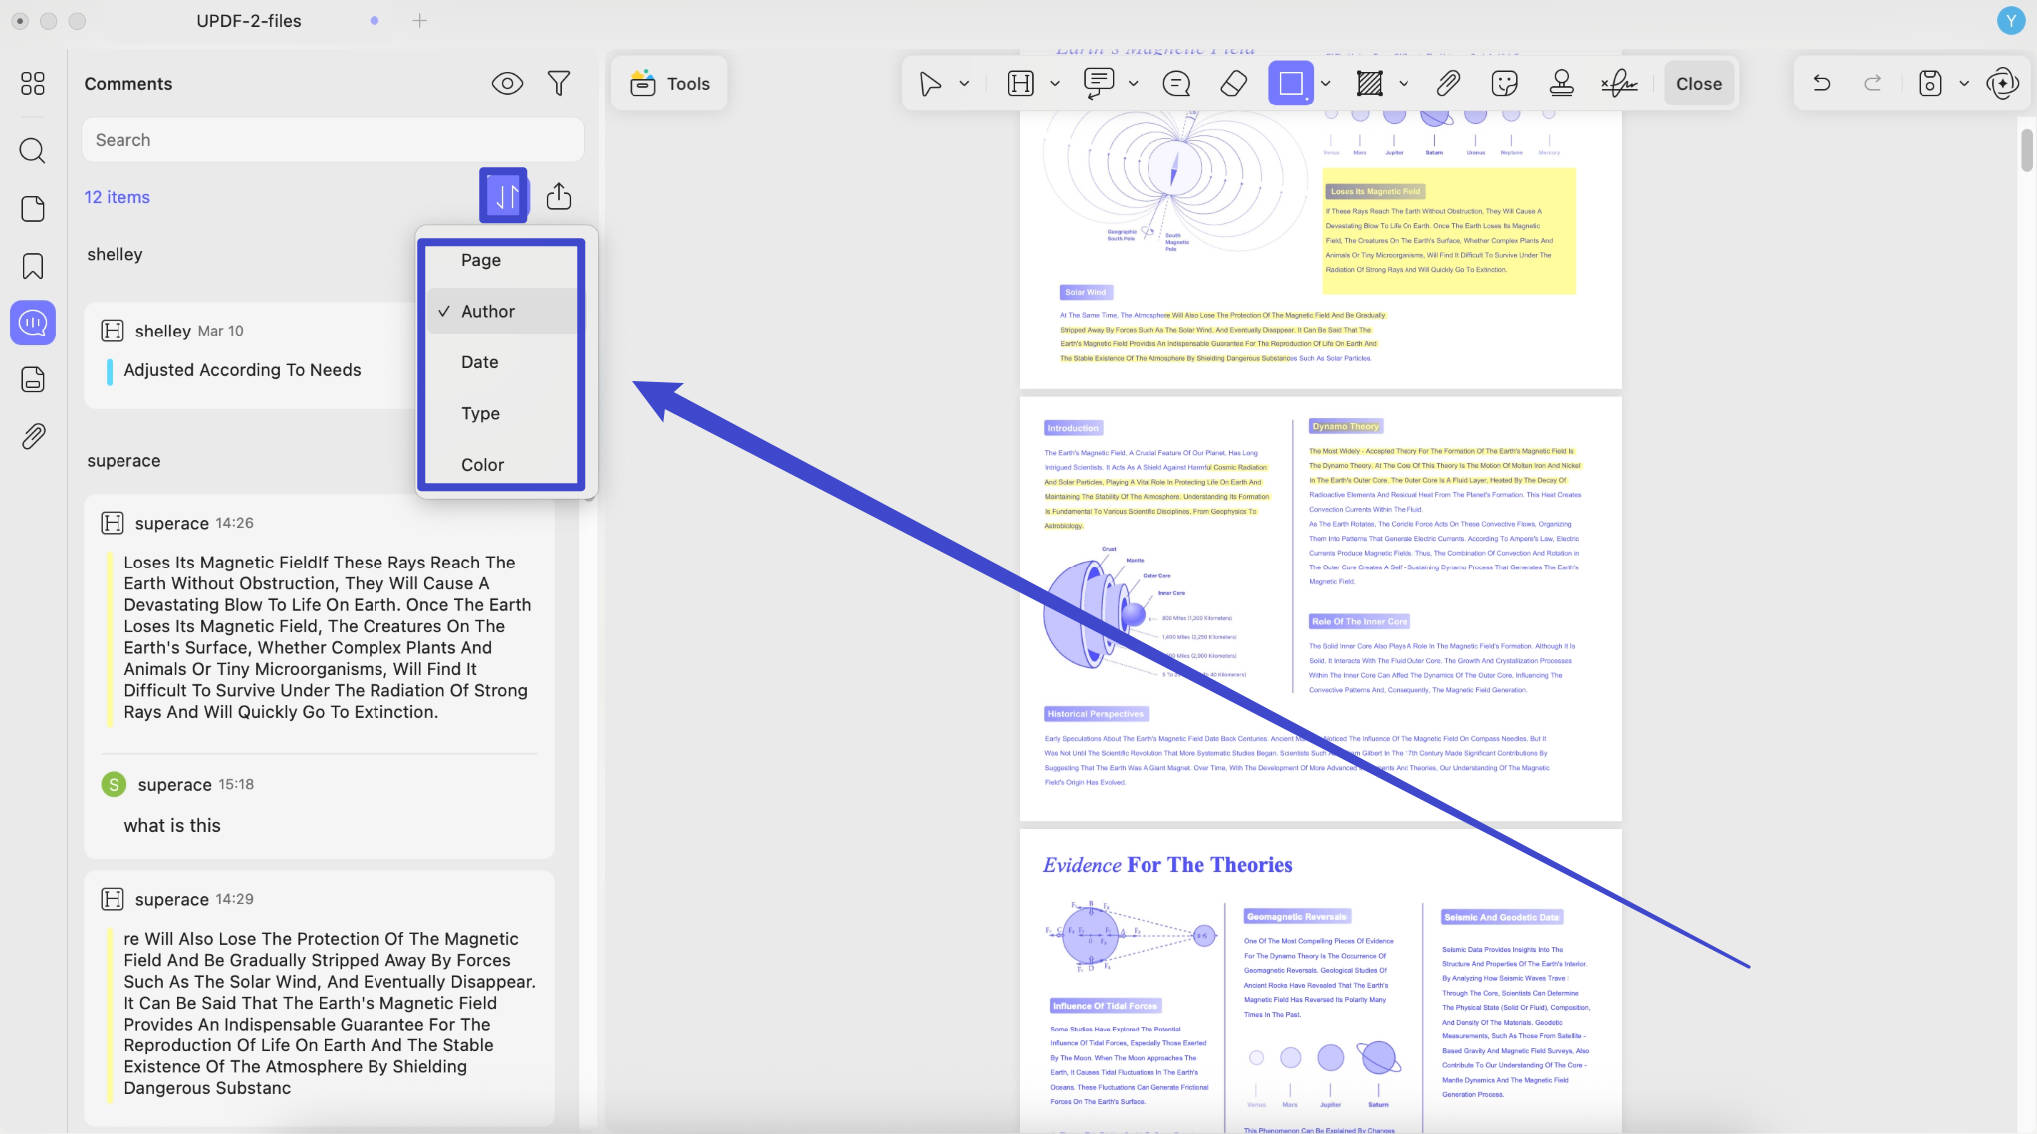Select the sticky note tool
2037x1134 pixels.
click(1177, 84)
